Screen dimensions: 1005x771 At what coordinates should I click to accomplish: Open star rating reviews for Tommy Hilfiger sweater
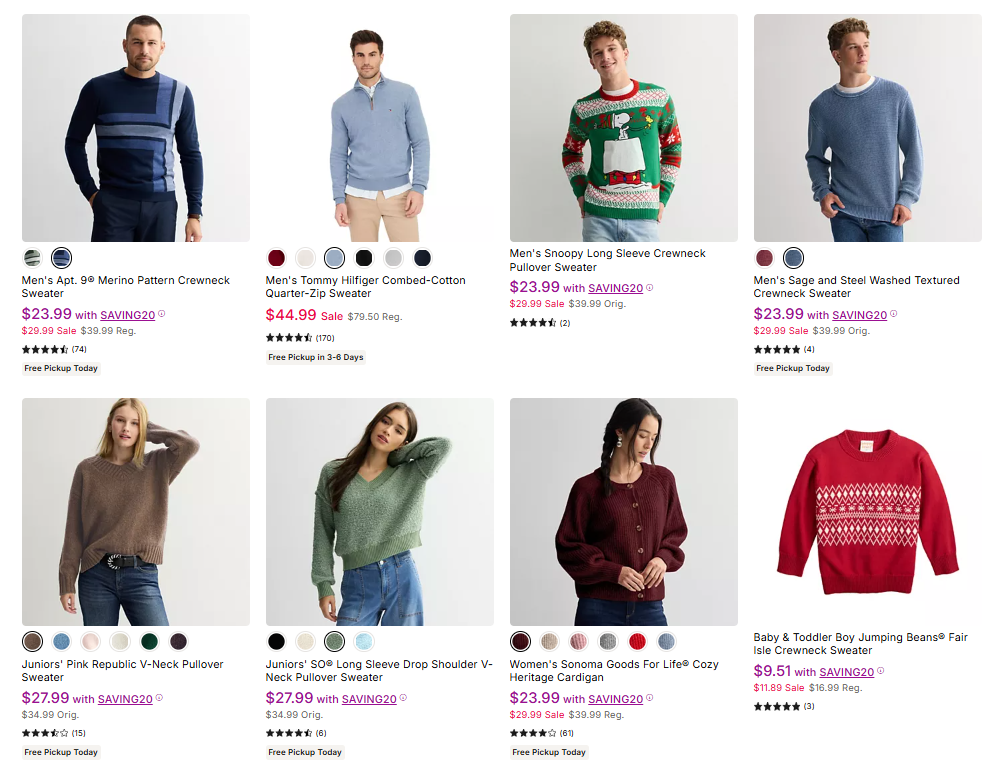coord(289,338)
